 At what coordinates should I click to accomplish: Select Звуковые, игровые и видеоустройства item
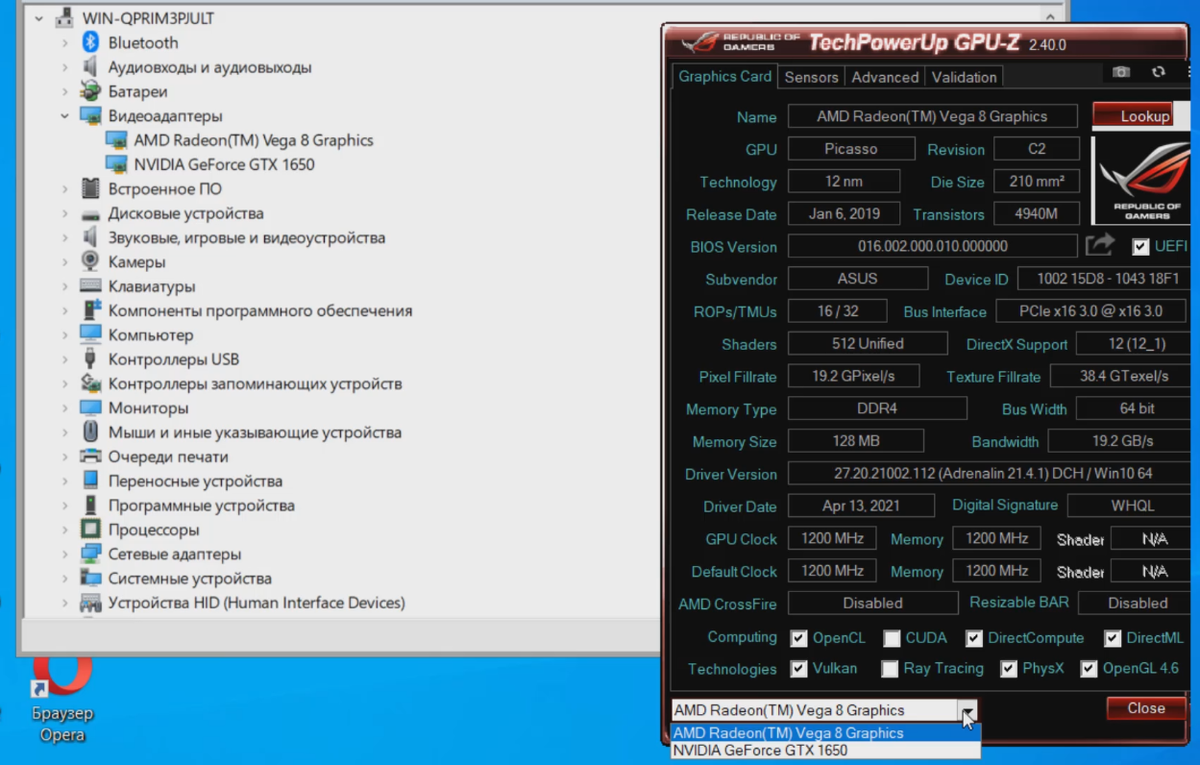coord(247,238)
